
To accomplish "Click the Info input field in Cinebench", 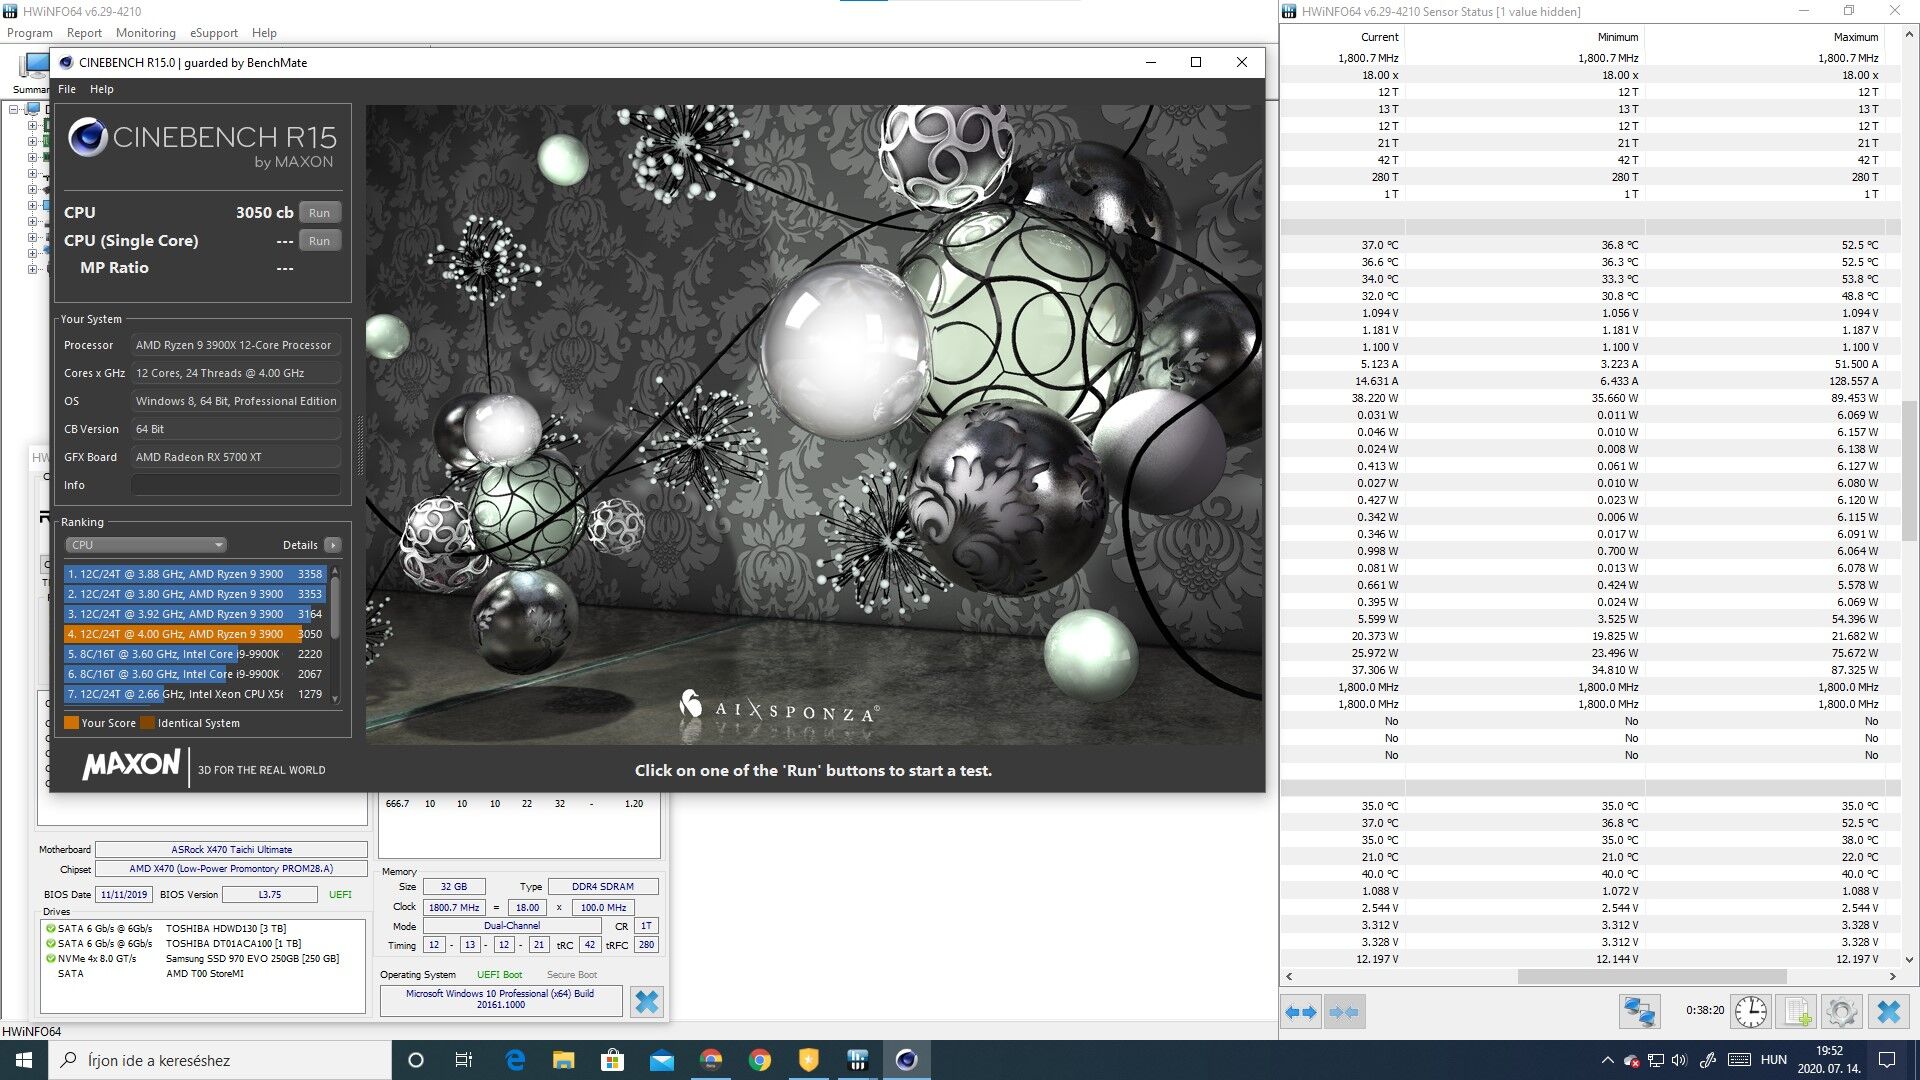I will [x=236, y=485].
